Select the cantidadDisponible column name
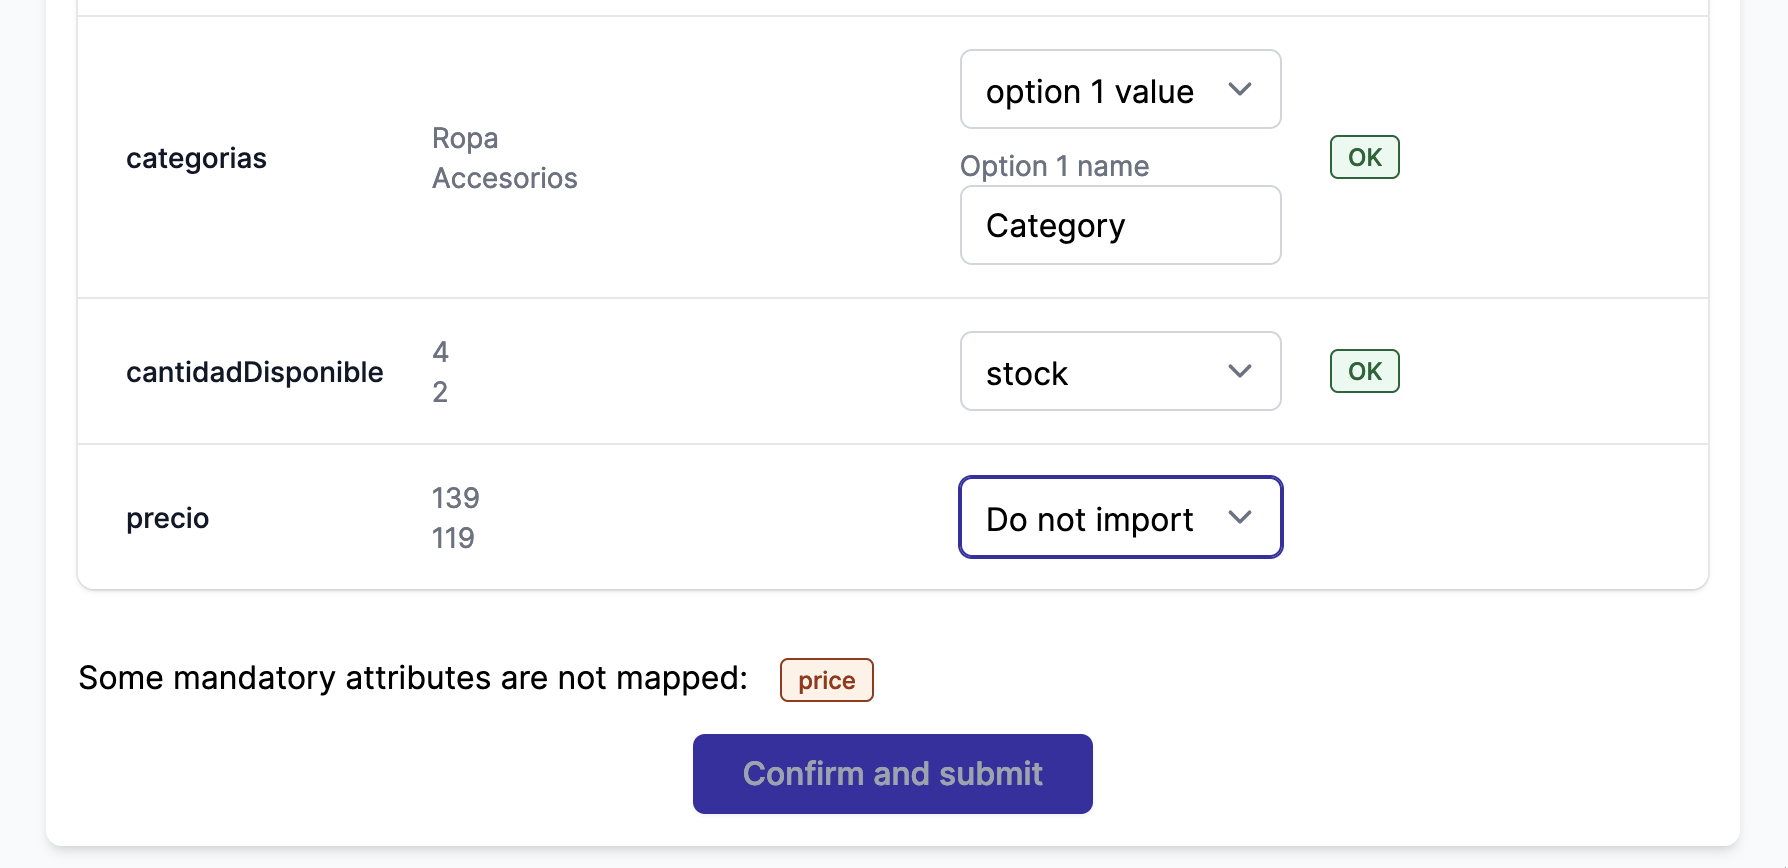 pyautogui.click(x=254, y=372)
